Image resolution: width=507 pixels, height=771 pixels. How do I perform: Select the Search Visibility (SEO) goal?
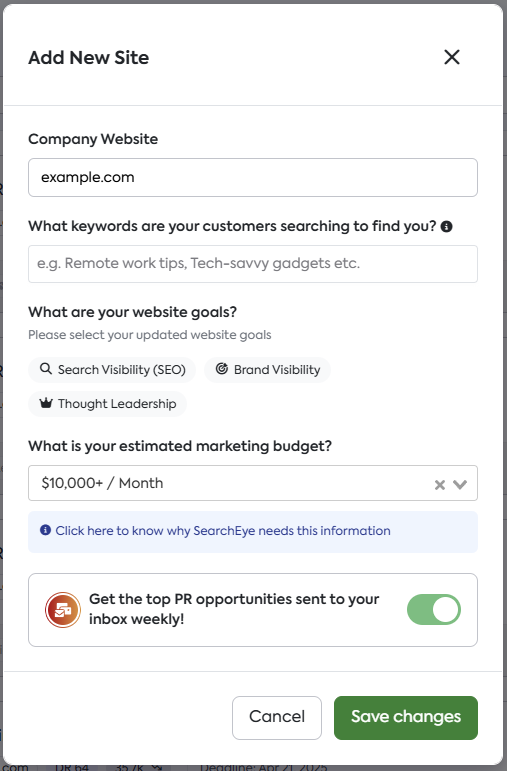click(x=112, y=370)
